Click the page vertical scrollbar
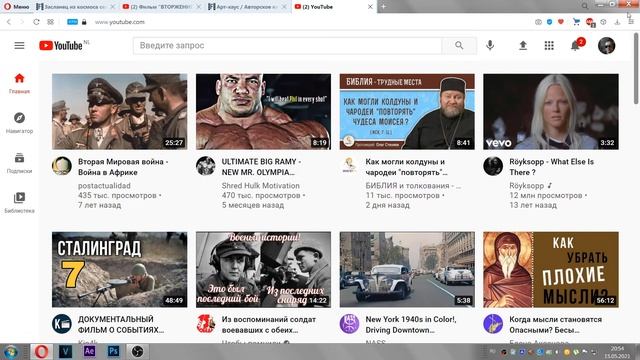The image size is (640, 360). 636,68
